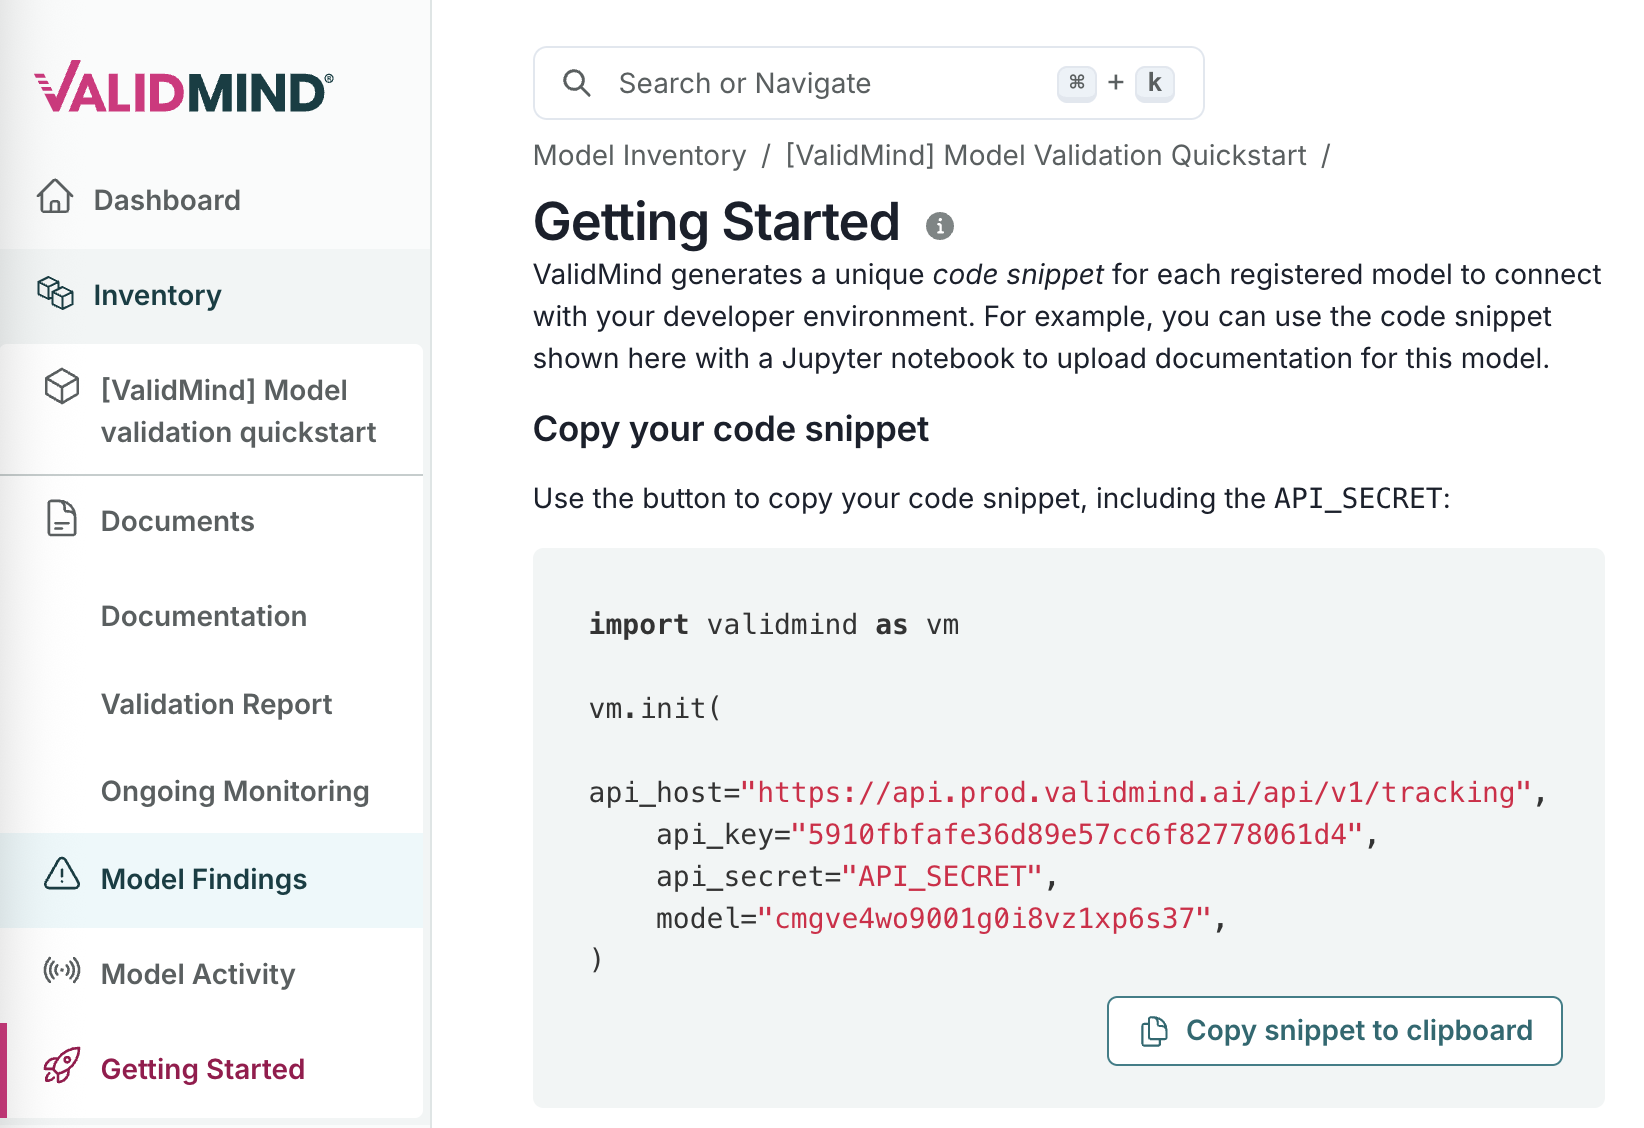Open the Model Validation Quickstart breadcrumb
This screenshot has height=1128, width=1644.
coord(1045,155)
